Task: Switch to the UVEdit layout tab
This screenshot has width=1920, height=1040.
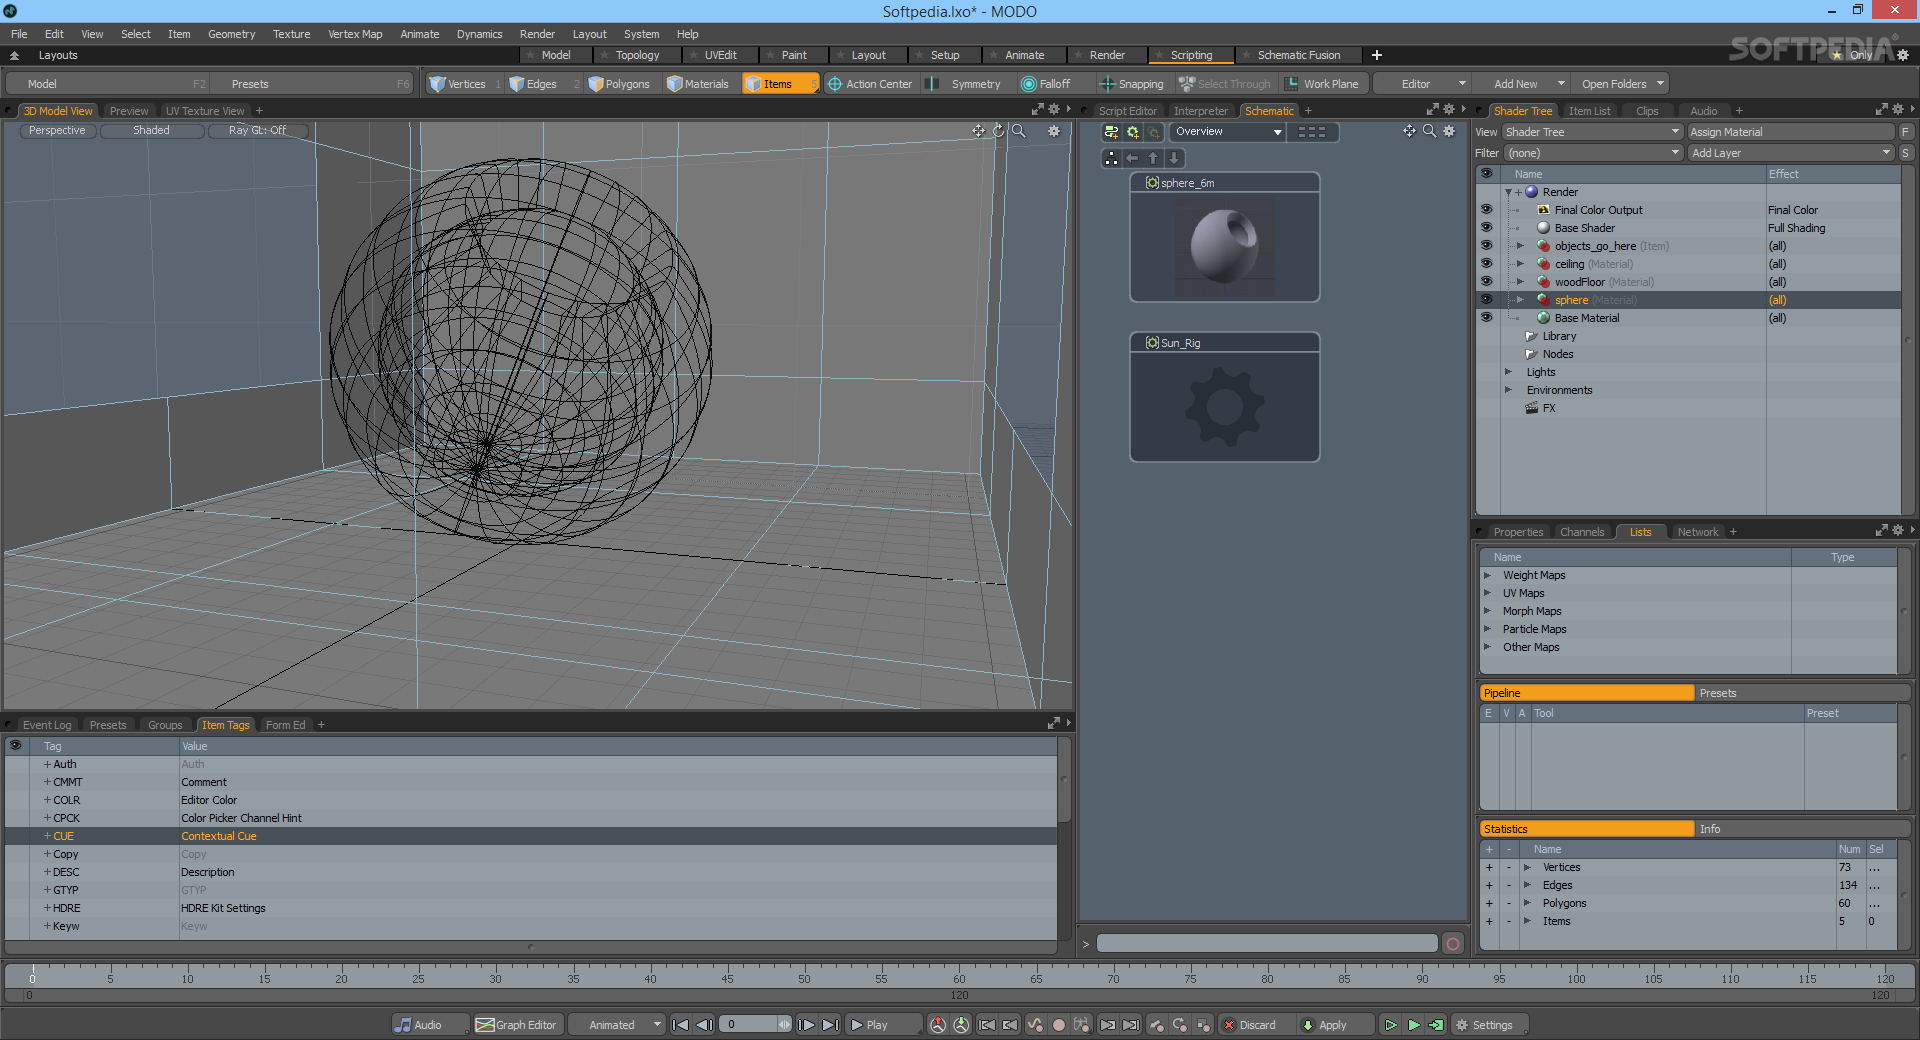Action: point(720,55)
